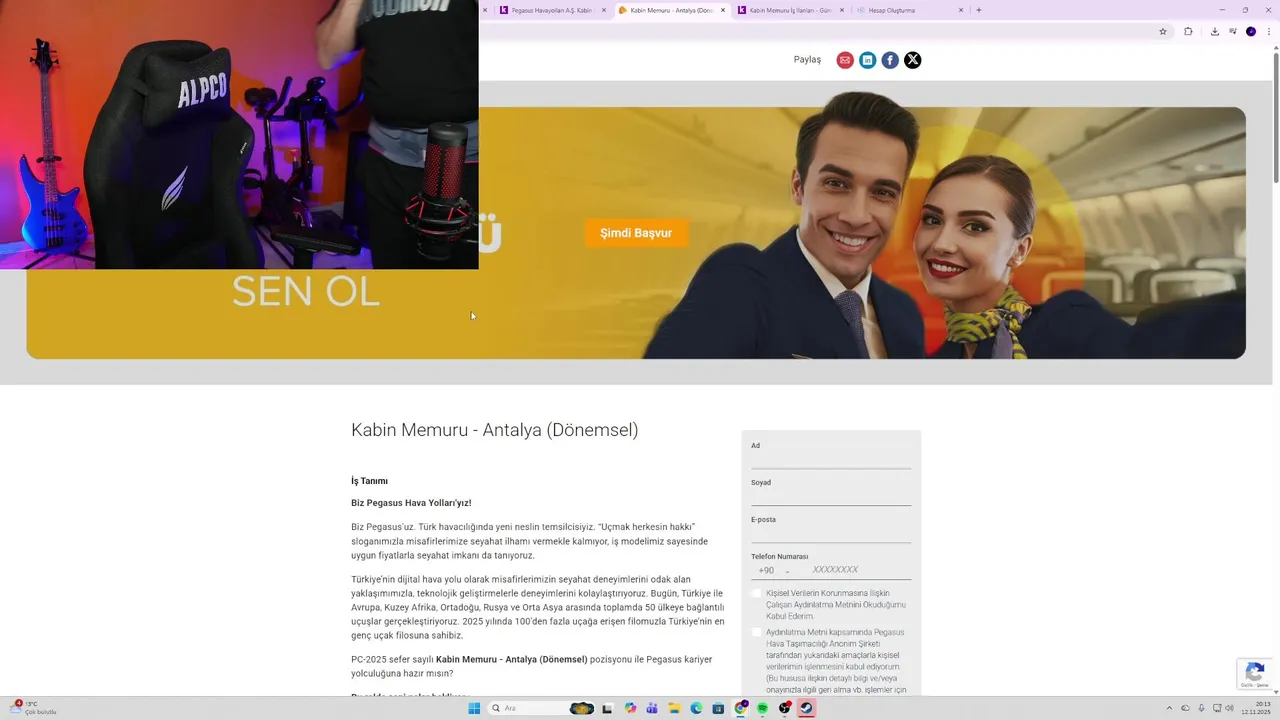This screenshot has width=1280, height=720.
Task: Click the Paylaş label
Action: [807, 60]
